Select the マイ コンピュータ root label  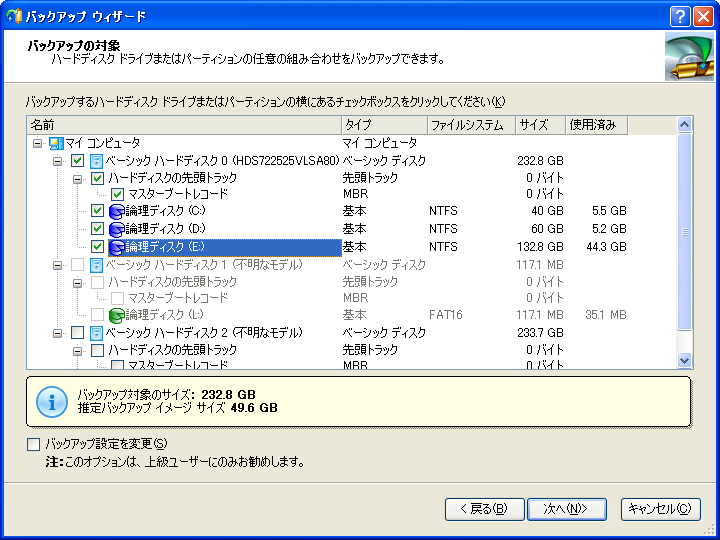pos(102,143)
